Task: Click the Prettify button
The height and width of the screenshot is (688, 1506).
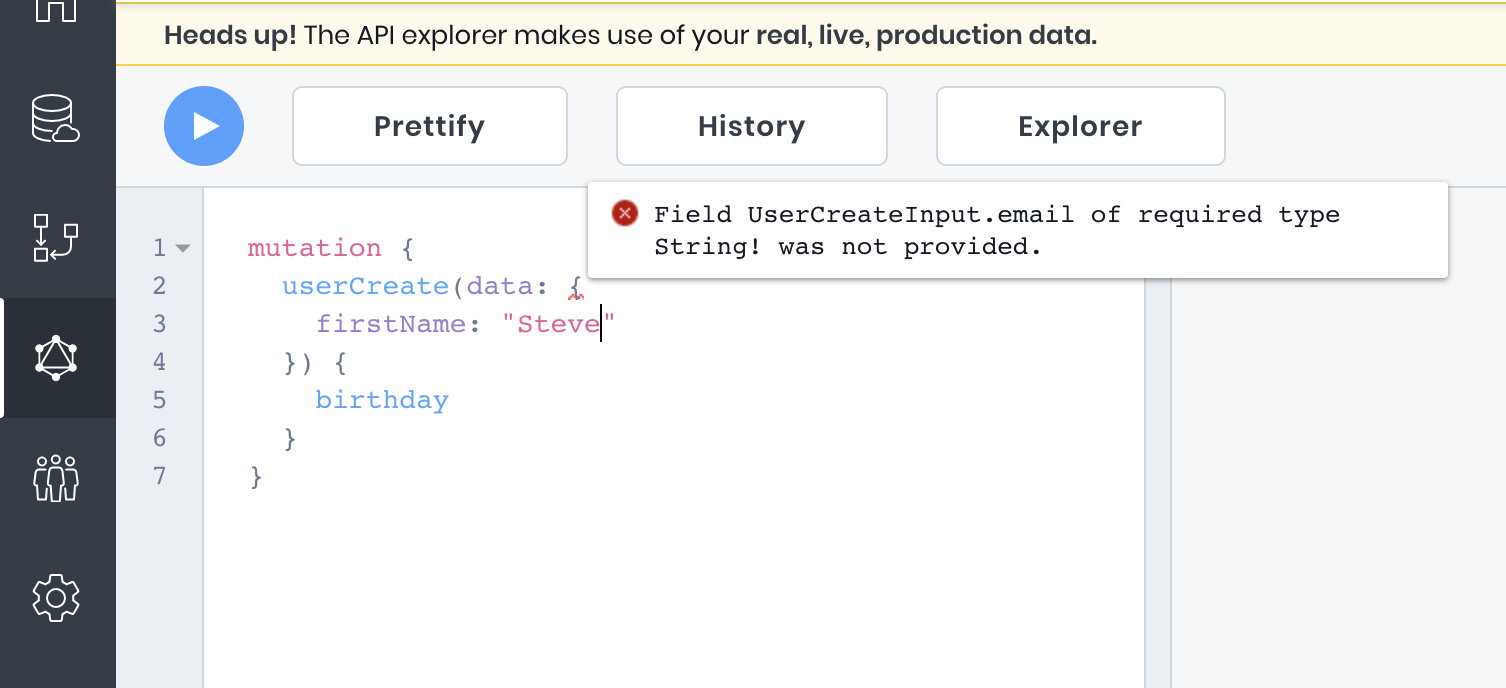Action: coord(429,126)
